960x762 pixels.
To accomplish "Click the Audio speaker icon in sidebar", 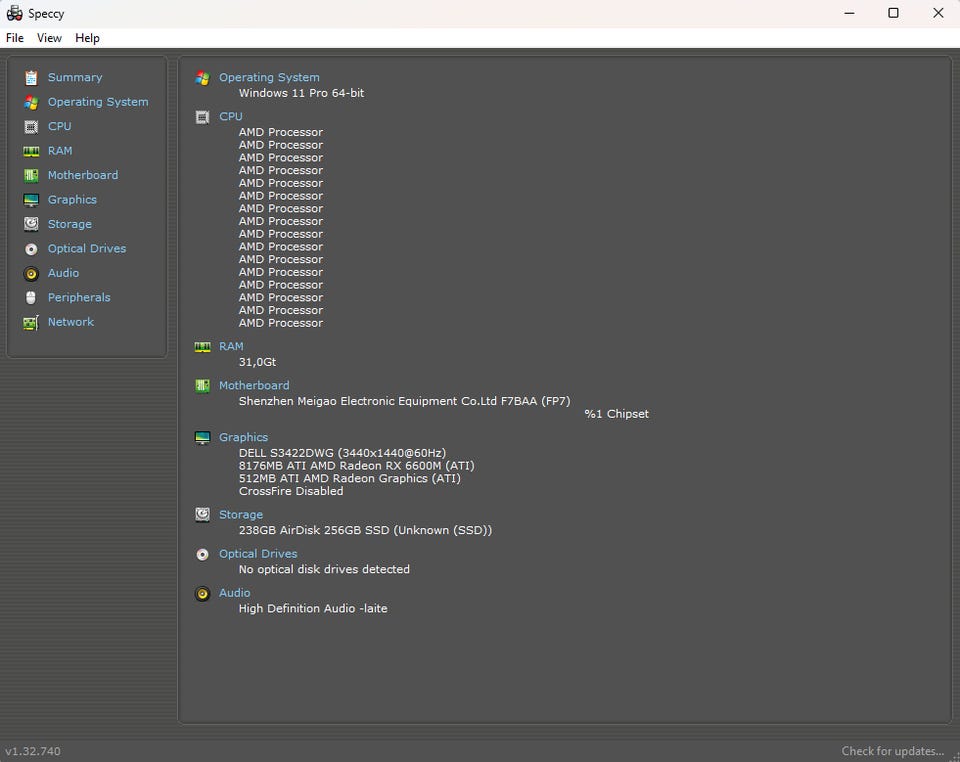I will point(31,274).
